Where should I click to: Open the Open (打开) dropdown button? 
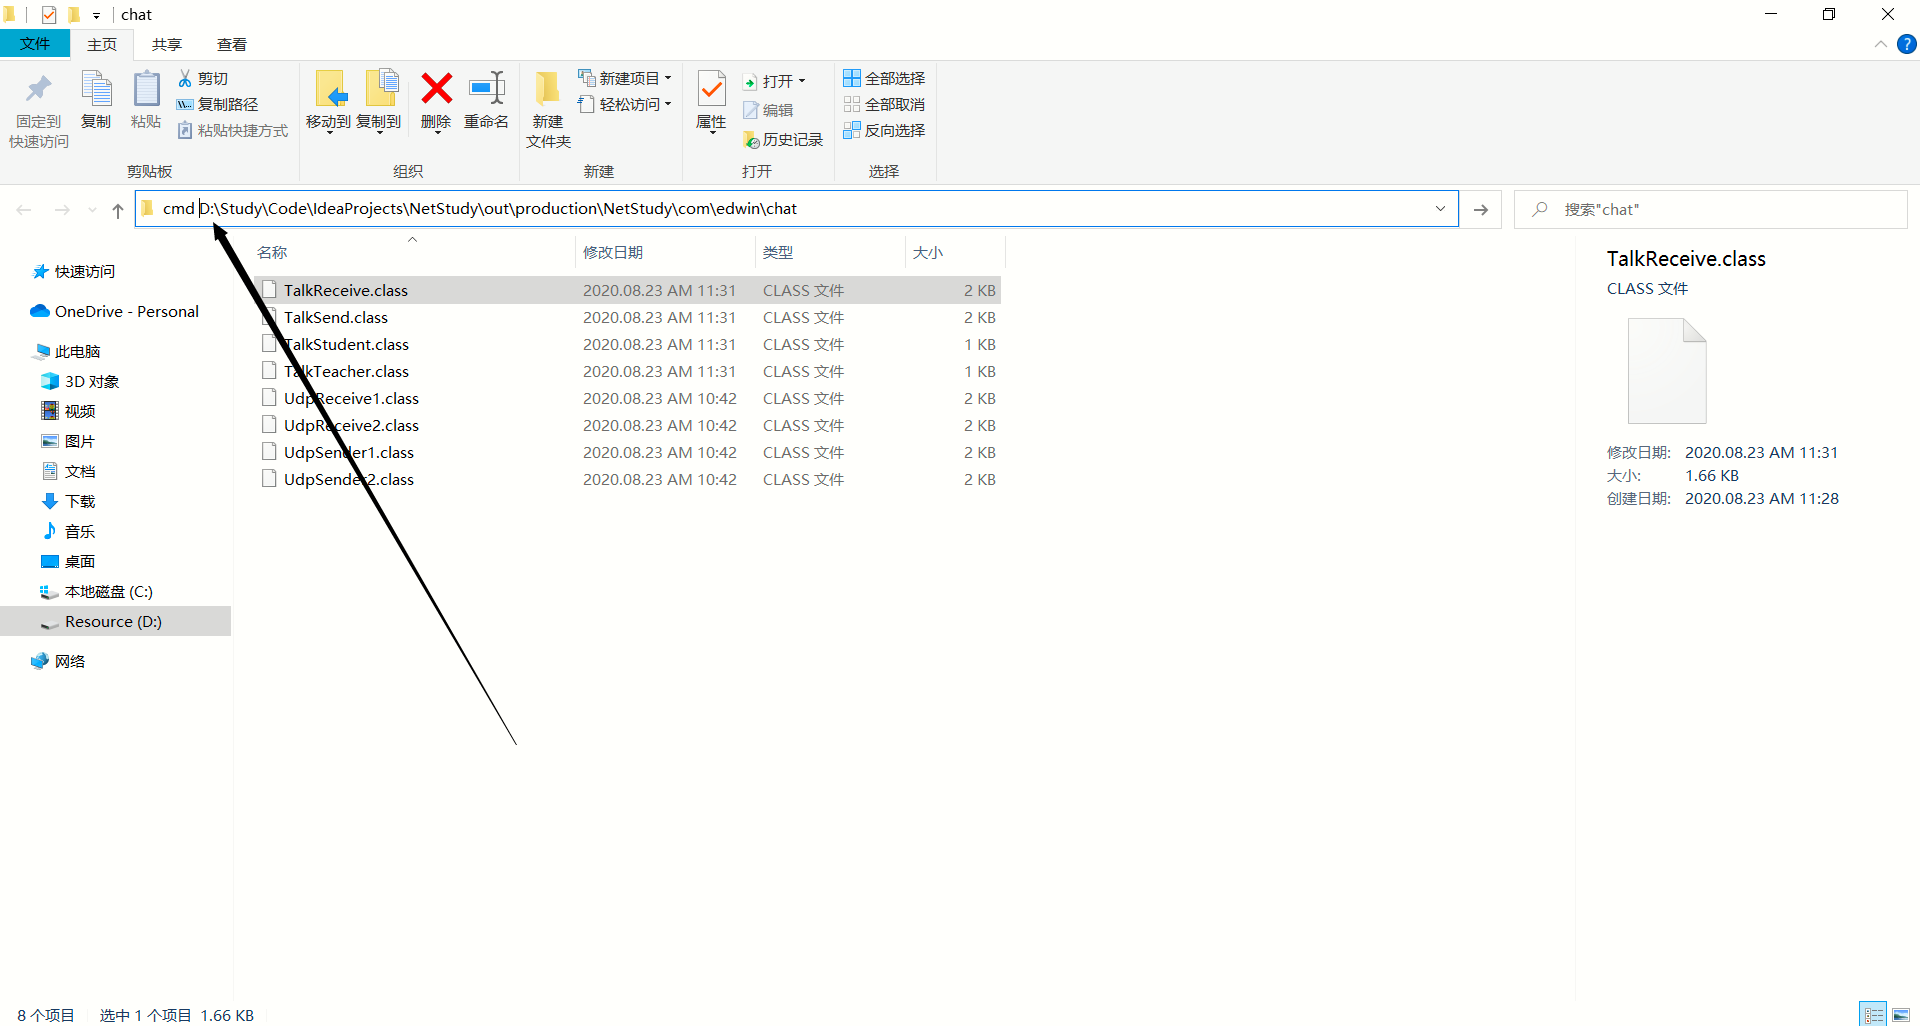click(x=774, y=81)
